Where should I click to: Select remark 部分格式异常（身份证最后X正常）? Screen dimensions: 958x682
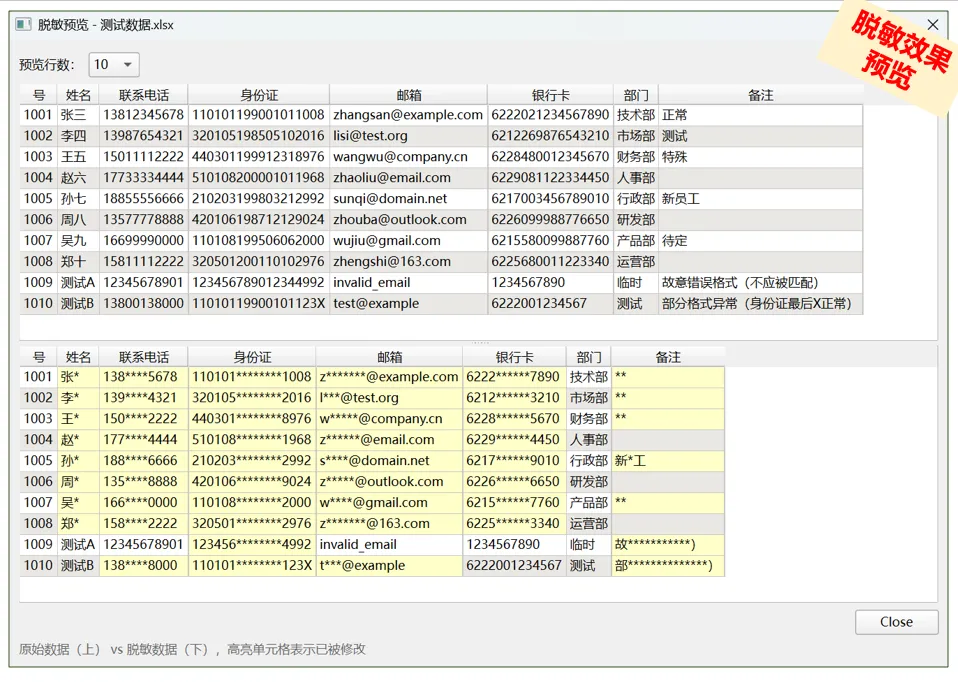click(761, 304)
